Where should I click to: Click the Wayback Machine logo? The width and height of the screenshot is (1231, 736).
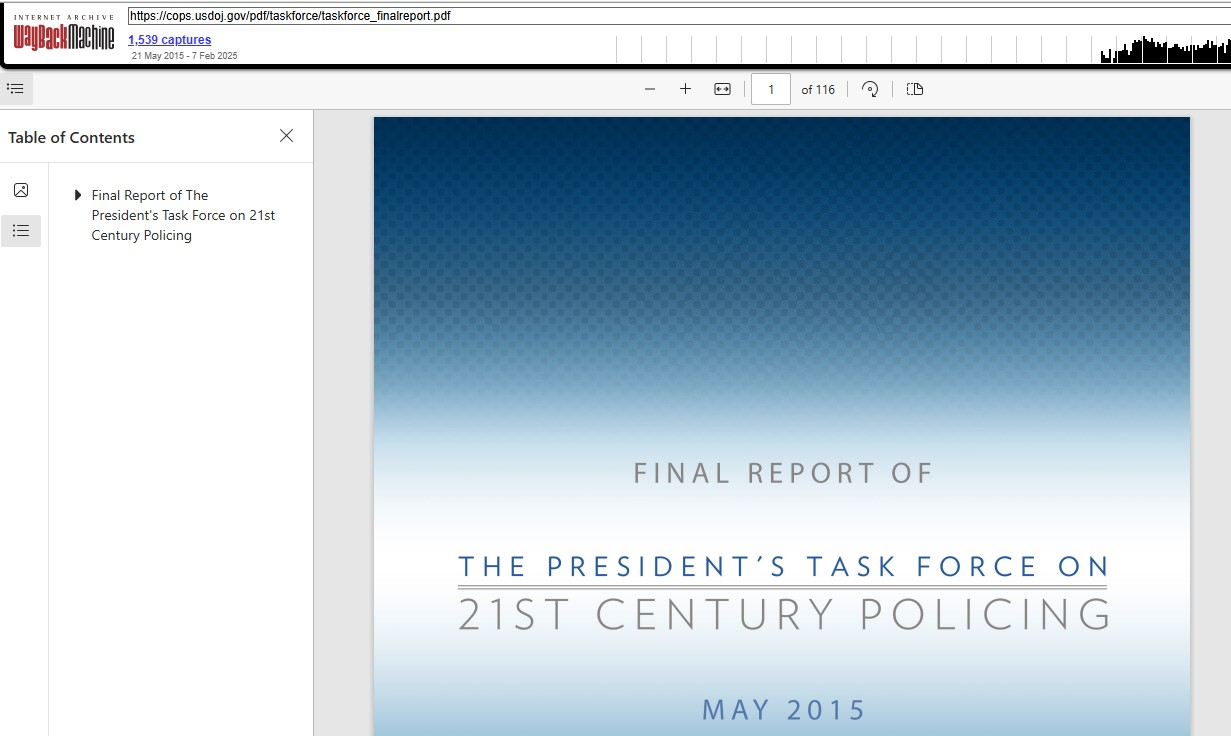pos(64,34)
